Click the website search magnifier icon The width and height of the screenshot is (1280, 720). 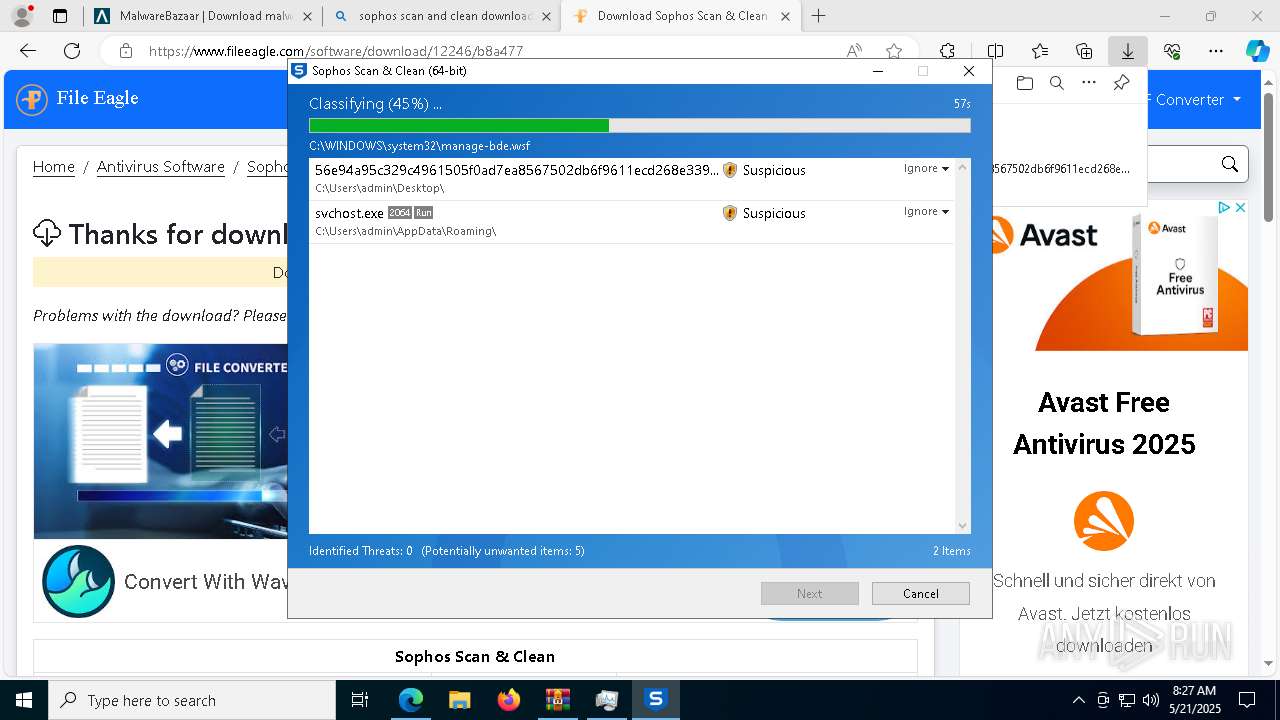click(1230, 165)
